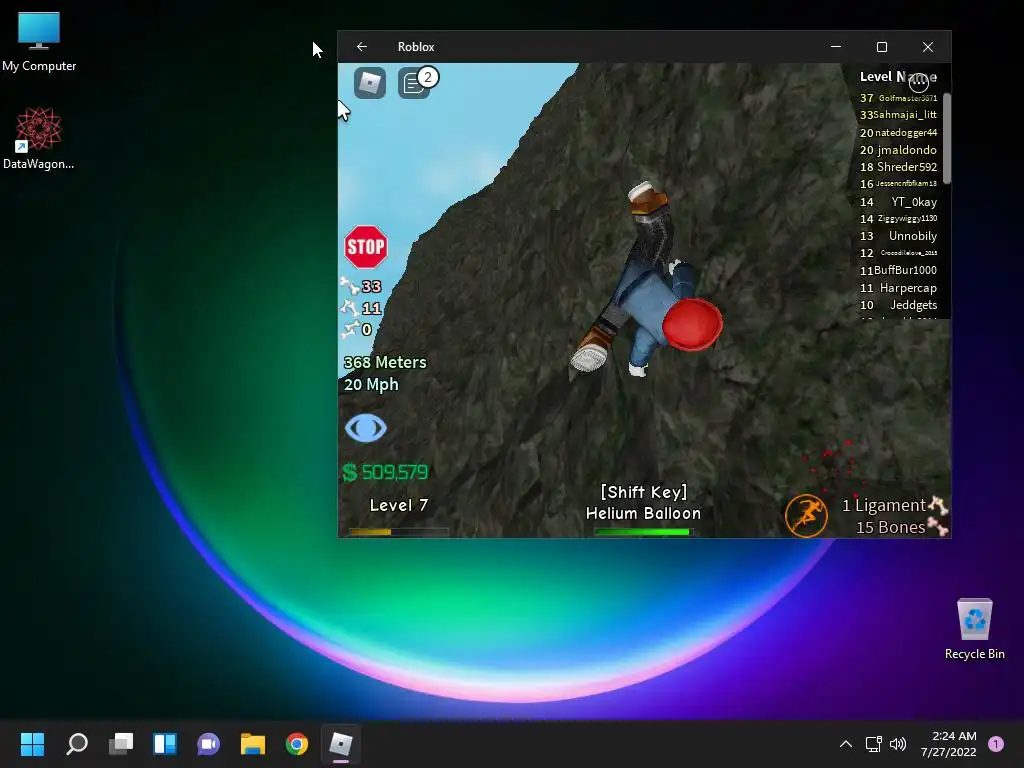Image resolution: width=1024 pixels, height=768 pixels.
Task: Open the notification badge showing 1
Action: point(995,744)
